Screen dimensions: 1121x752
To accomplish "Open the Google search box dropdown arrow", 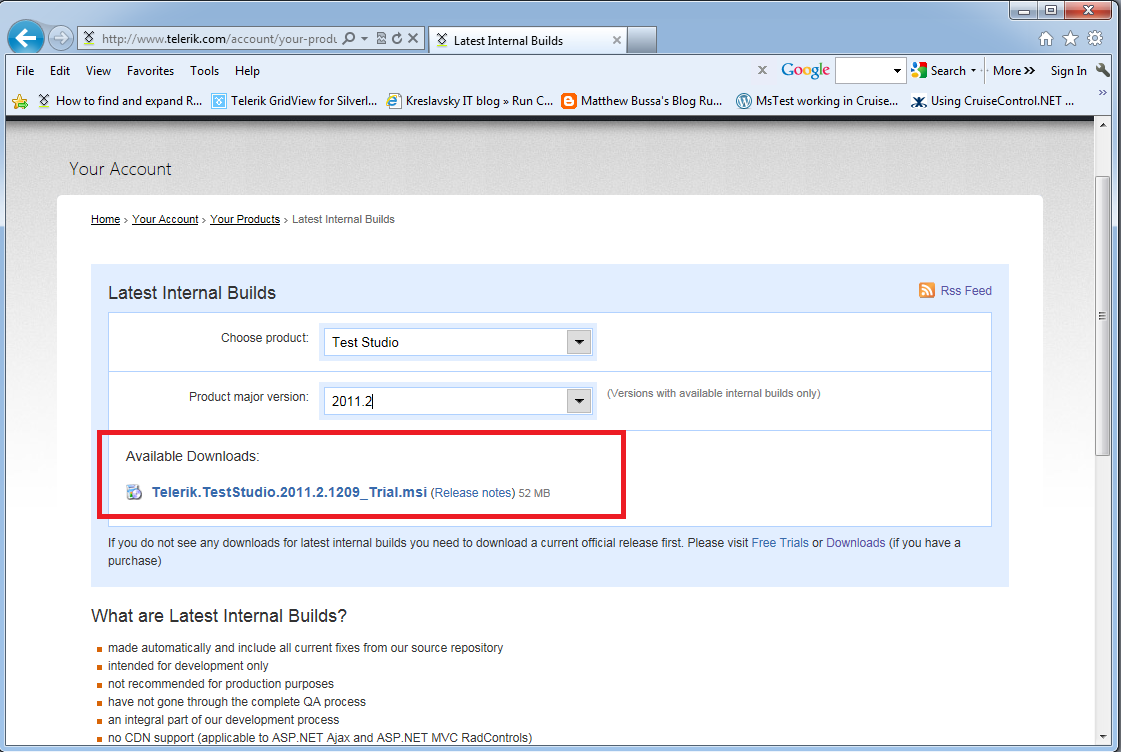I will click(897, 71).
